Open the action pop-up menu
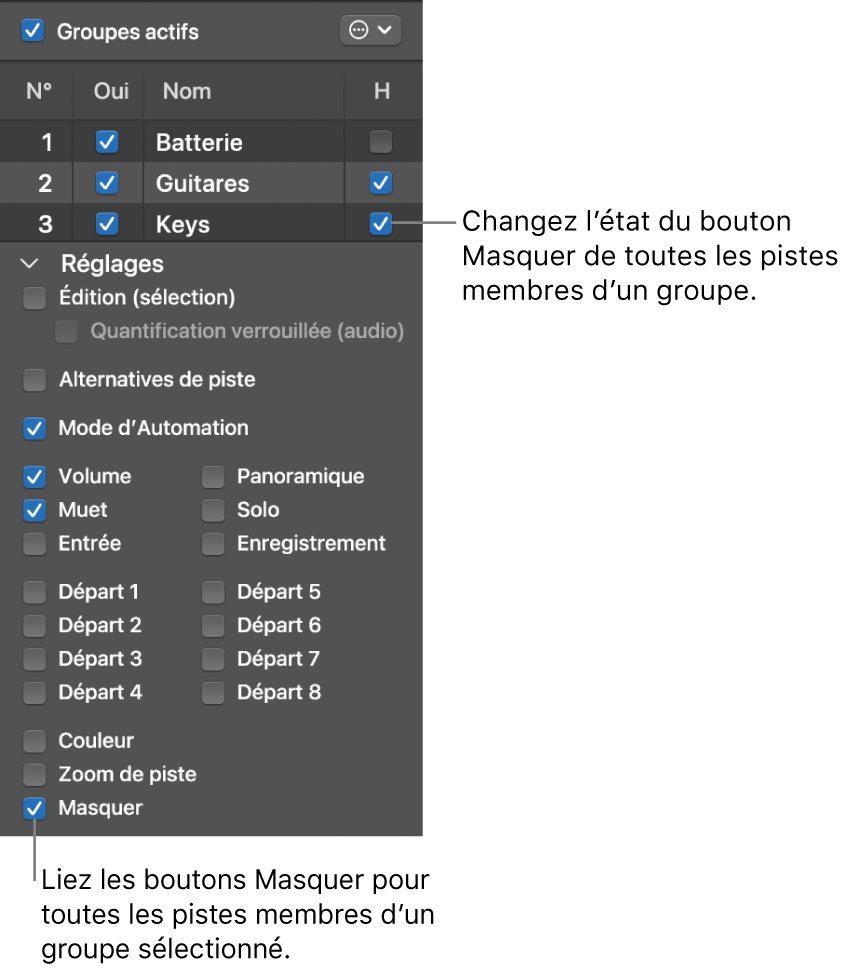The width and height of the screenshot is (846, 971). tap(370, 30)
